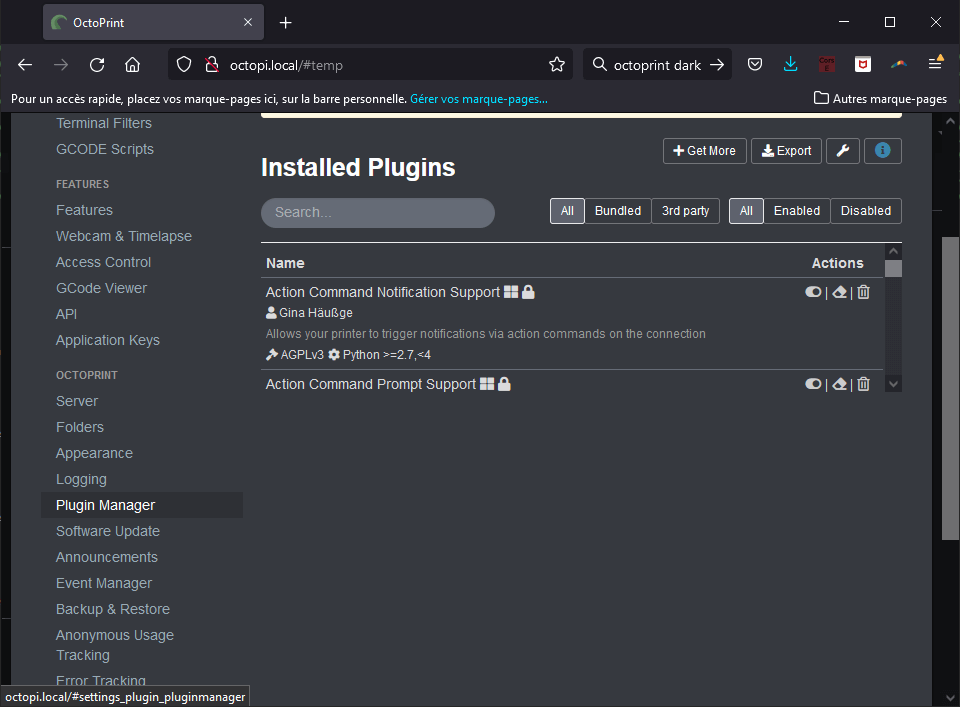Click lock icon beside Action Command Prompt Support
This screenshot has width=960, height=707.
pyautogui.click(x=504, y=384)
